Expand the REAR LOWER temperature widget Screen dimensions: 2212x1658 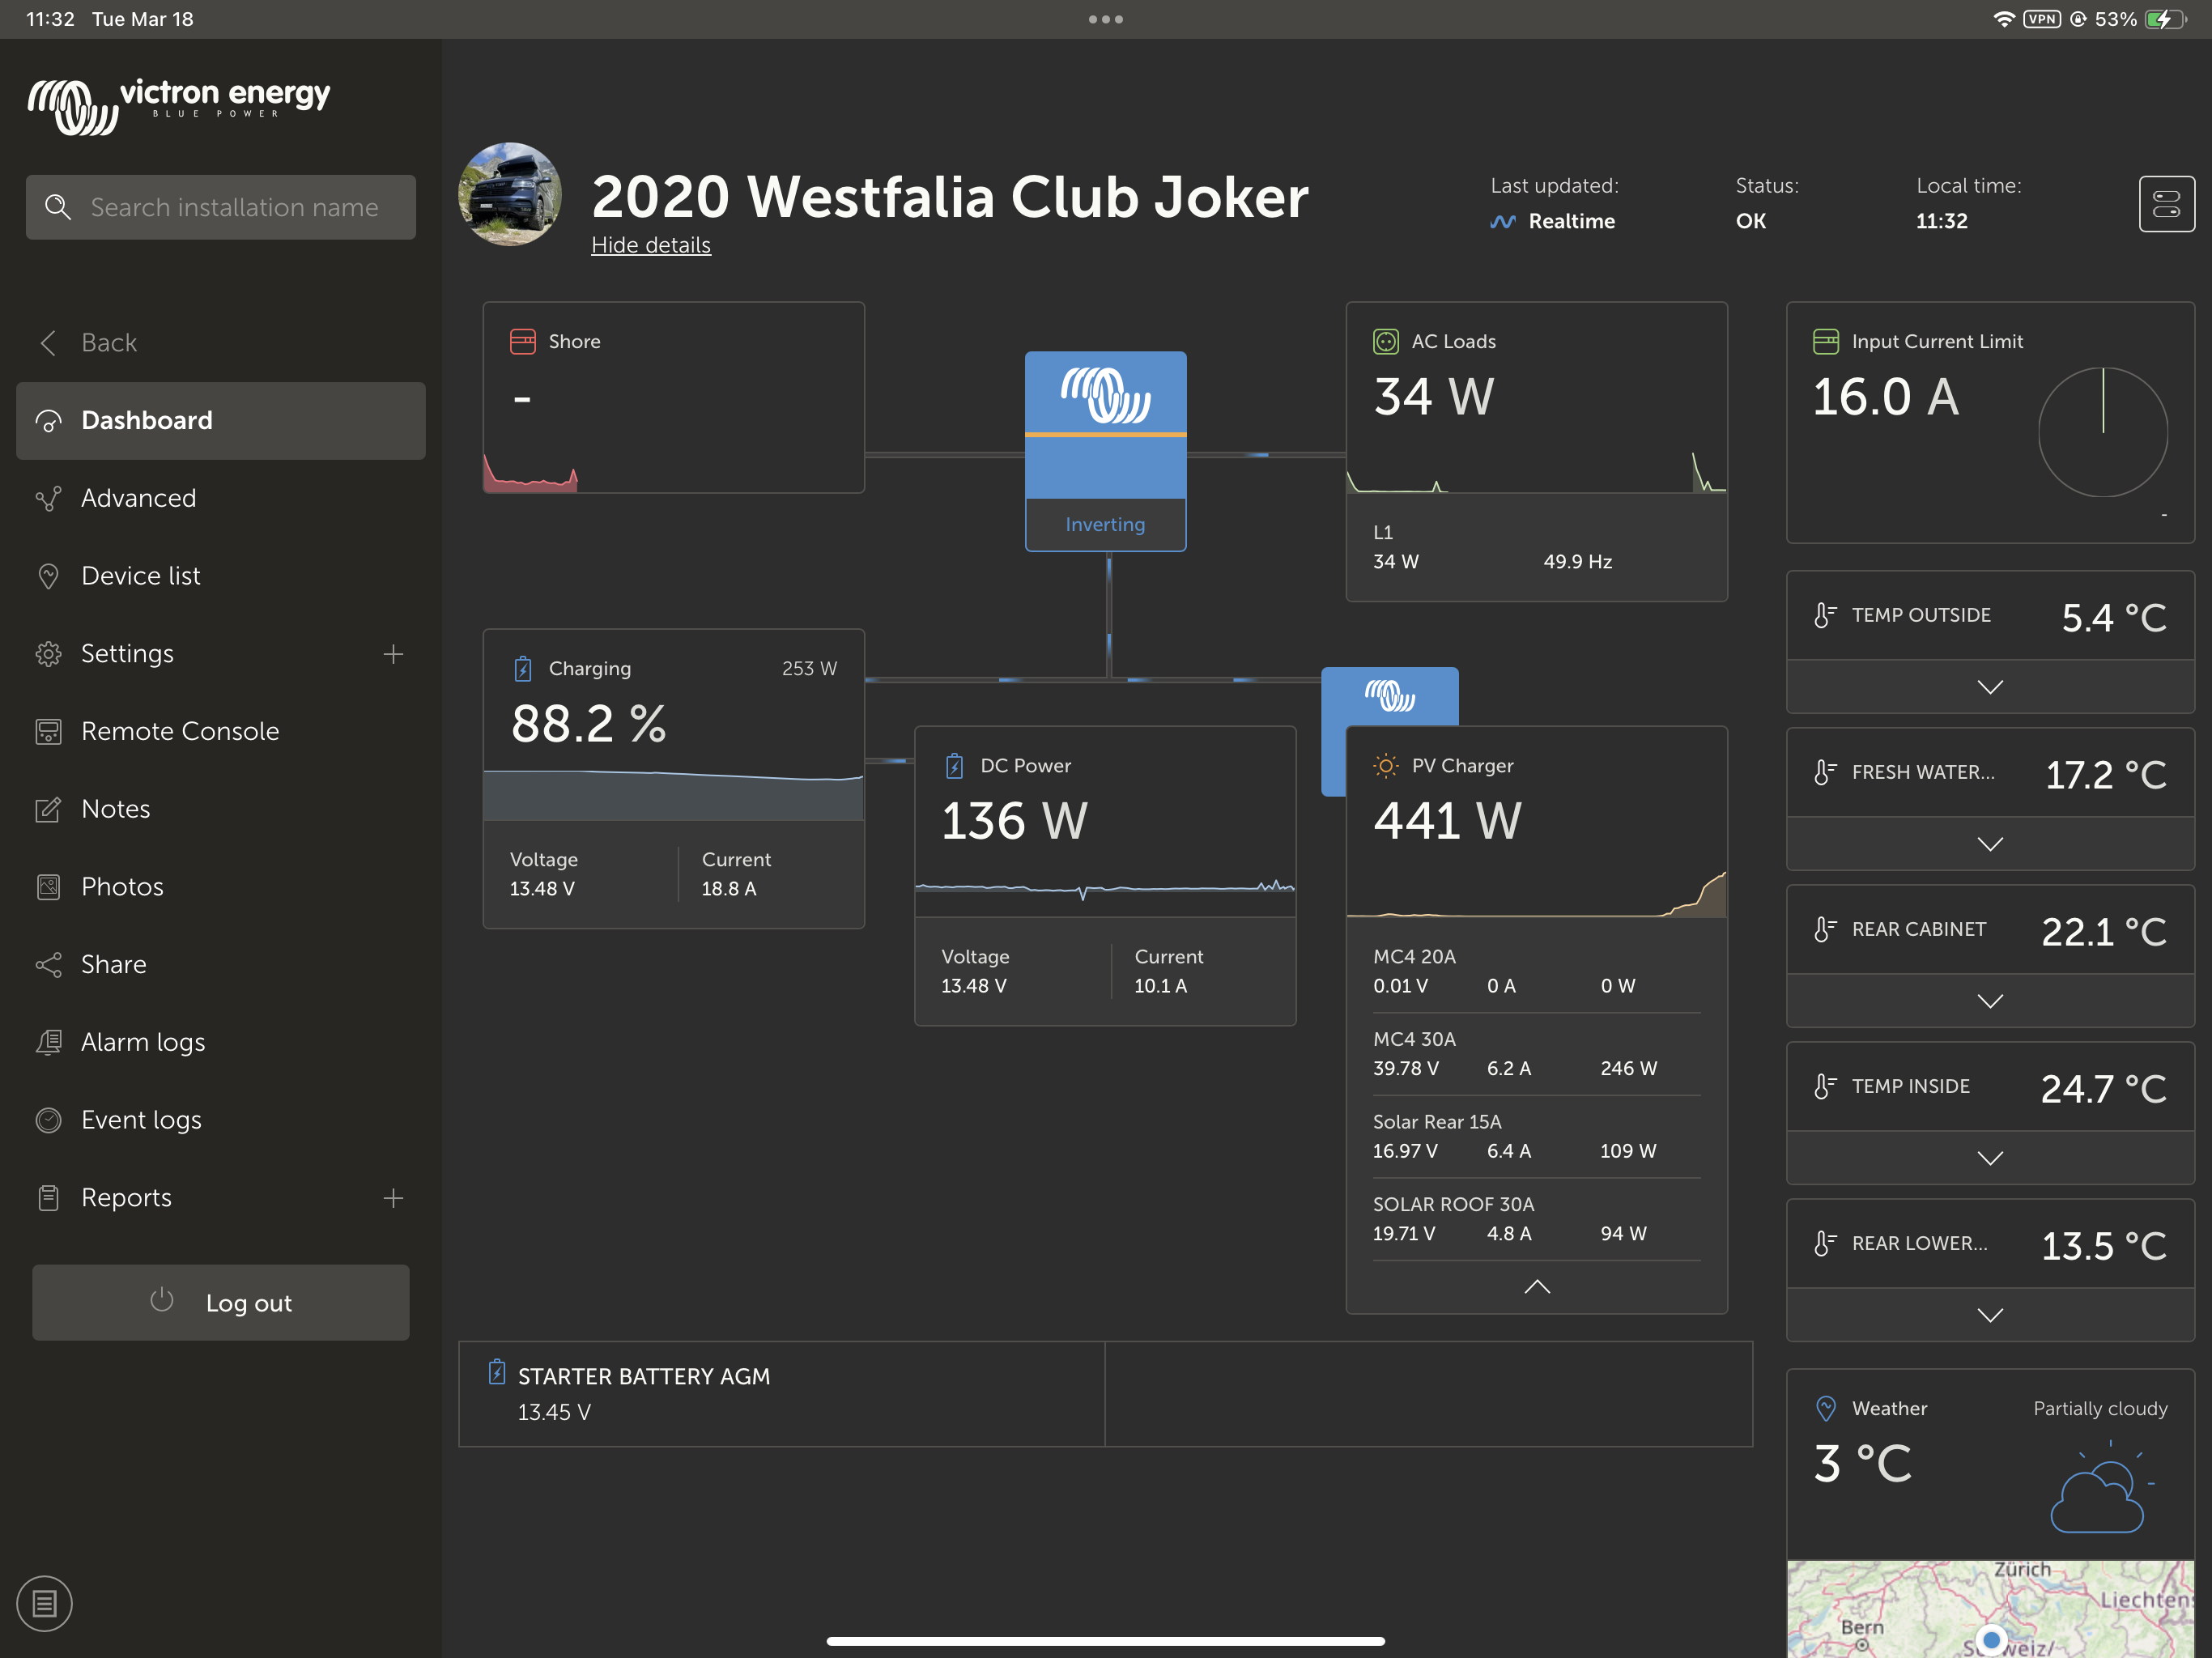pos(1990,1315)
